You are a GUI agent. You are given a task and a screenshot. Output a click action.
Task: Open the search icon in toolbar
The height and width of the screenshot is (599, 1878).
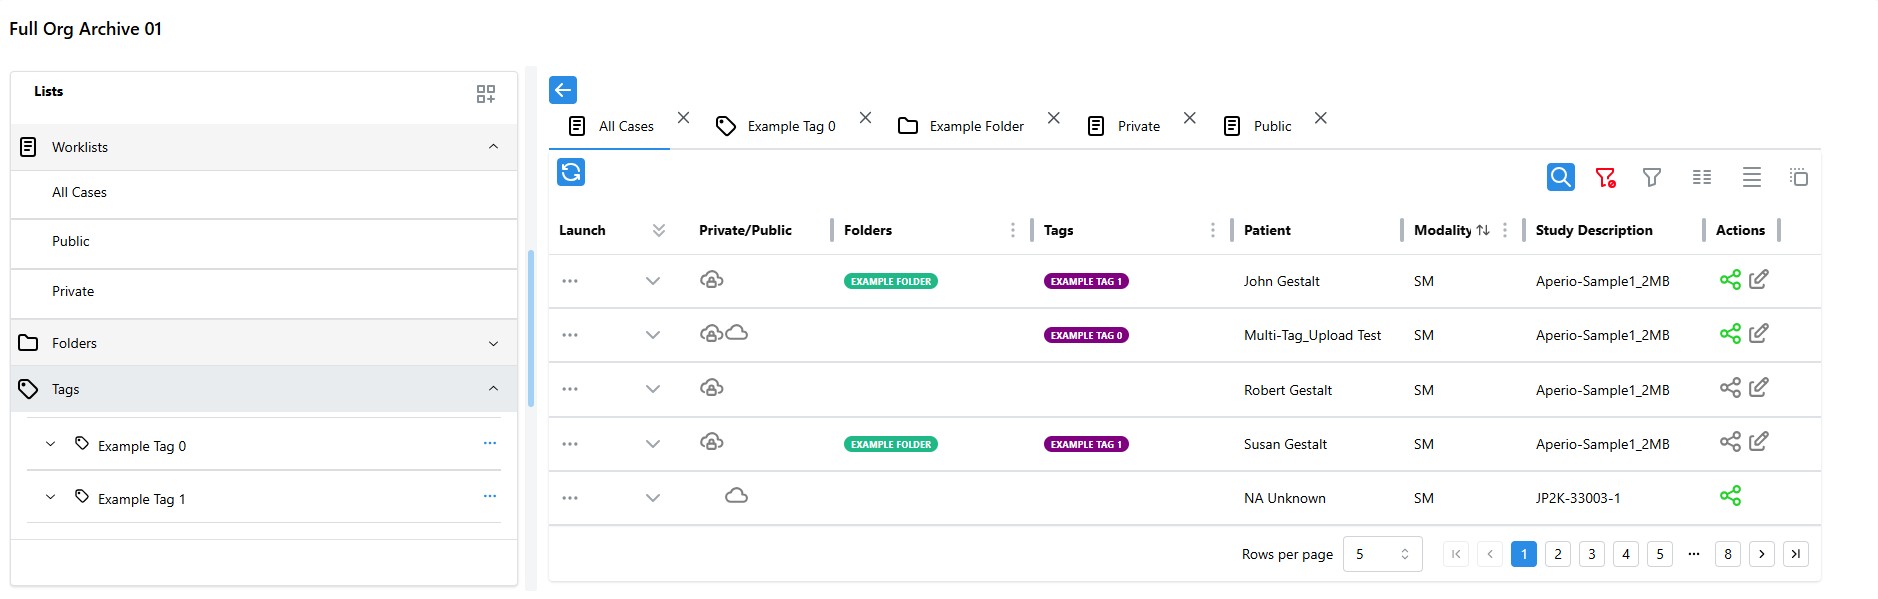pyautogui.click(x=1560, y=177)
